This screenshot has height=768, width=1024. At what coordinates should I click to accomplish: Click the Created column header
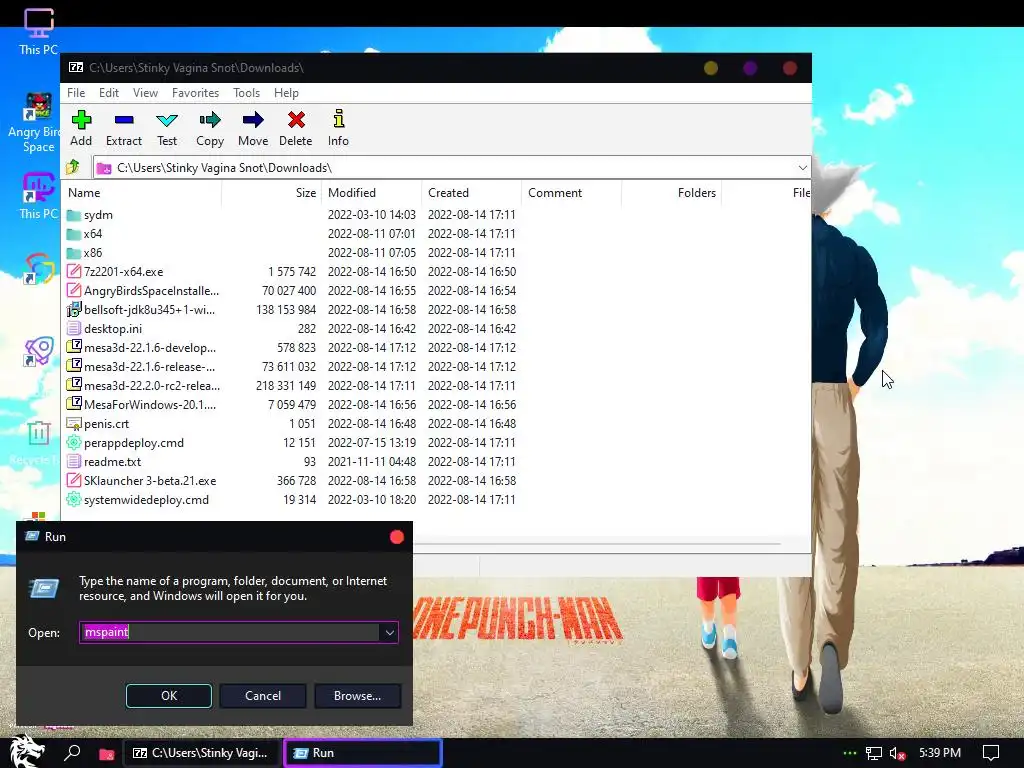click(x=472, y=193)
